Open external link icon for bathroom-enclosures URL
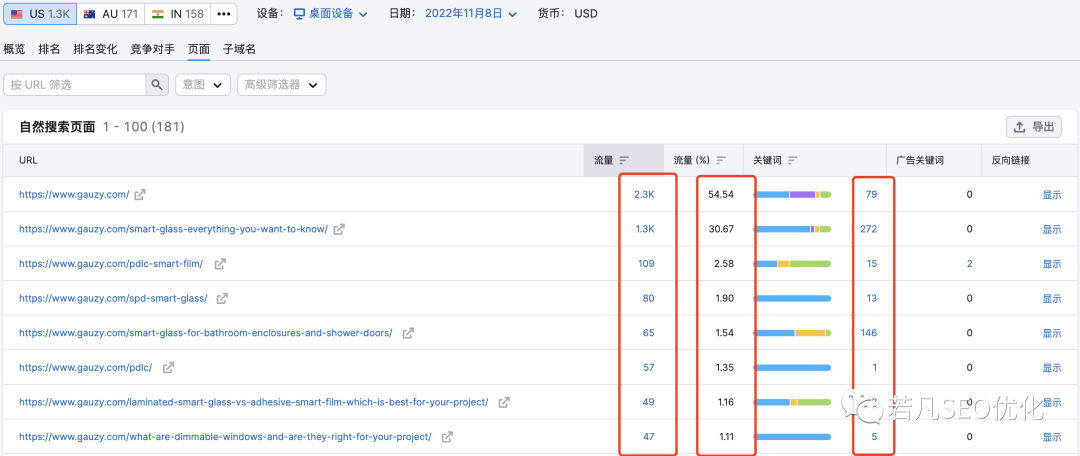The image size is (1080, 456). click(x=408, y=333)
